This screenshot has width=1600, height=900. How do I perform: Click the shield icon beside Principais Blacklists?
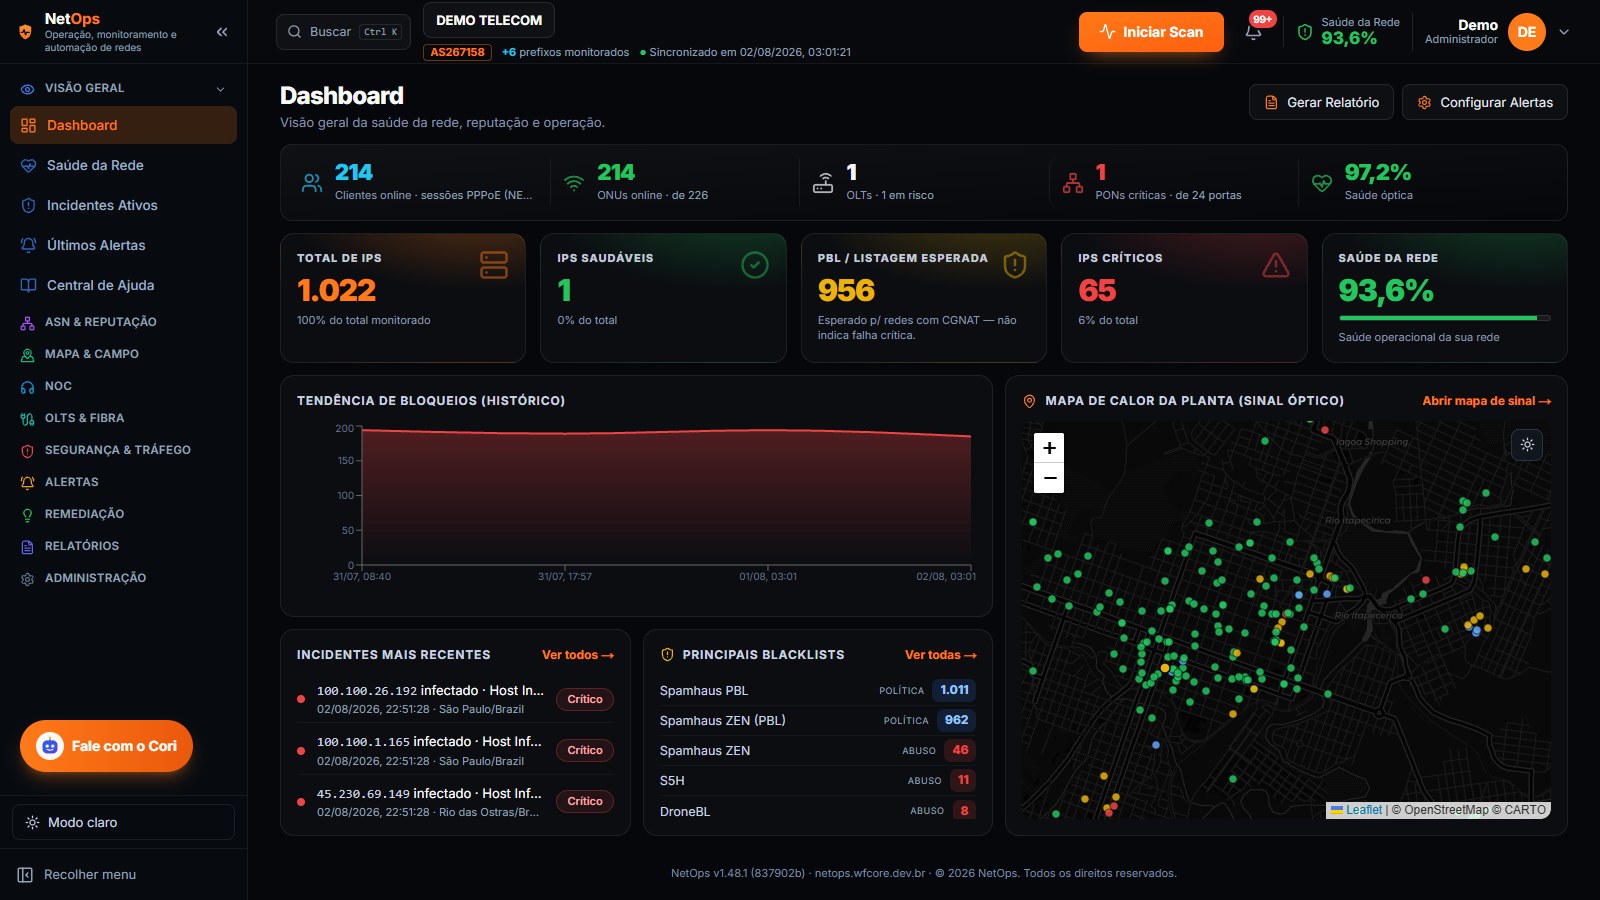667,655
